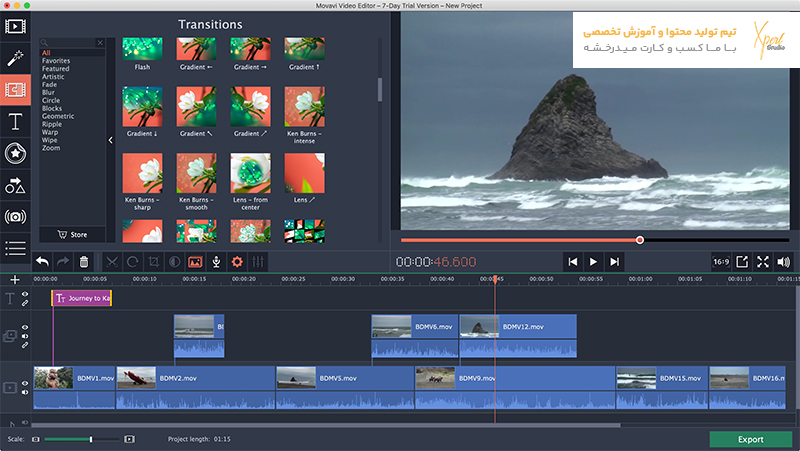The width and height of the screenshot is (800, 451).
Task: Toggle overlay track link icon
Action: click(24, 345)
